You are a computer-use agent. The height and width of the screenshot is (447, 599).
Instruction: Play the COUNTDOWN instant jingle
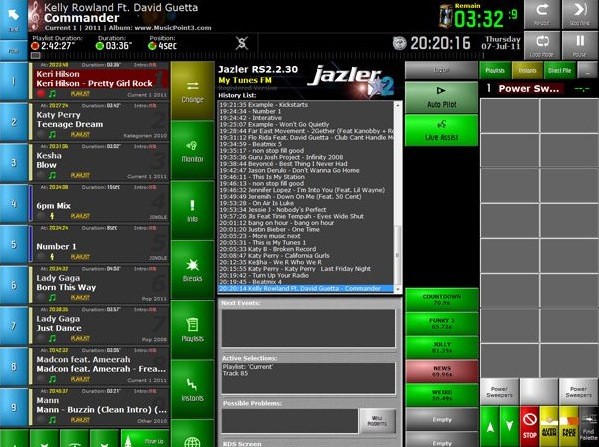tap(442, 300)
